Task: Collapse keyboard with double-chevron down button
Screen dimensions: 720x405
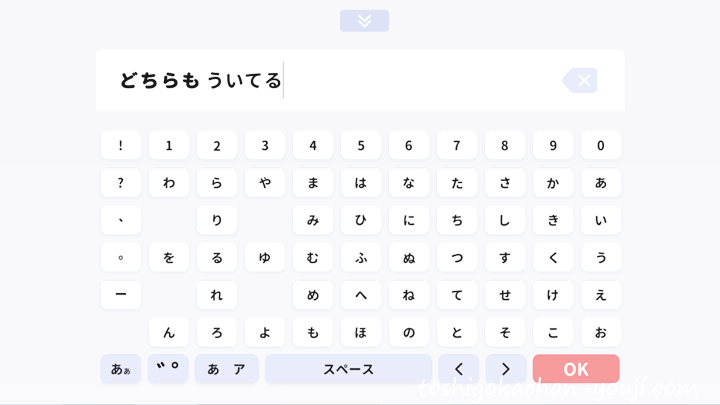Action: tap(364, 21)
